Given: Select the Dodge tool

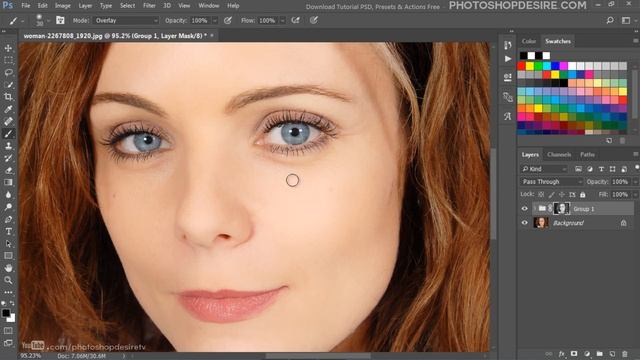Looking at the screenshot, I should coord(8,207).
